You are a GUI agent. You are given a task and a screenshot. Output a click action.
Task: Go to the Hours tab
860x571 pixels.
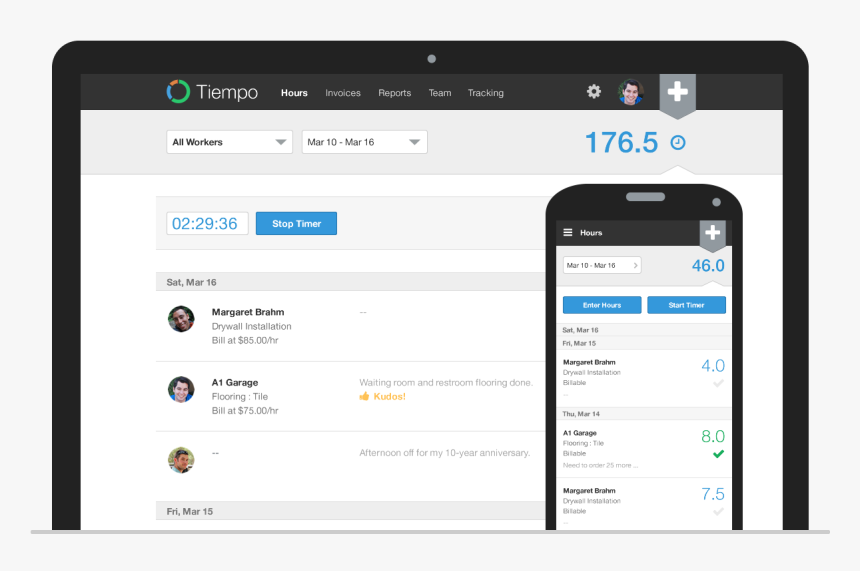coord(294,93)
